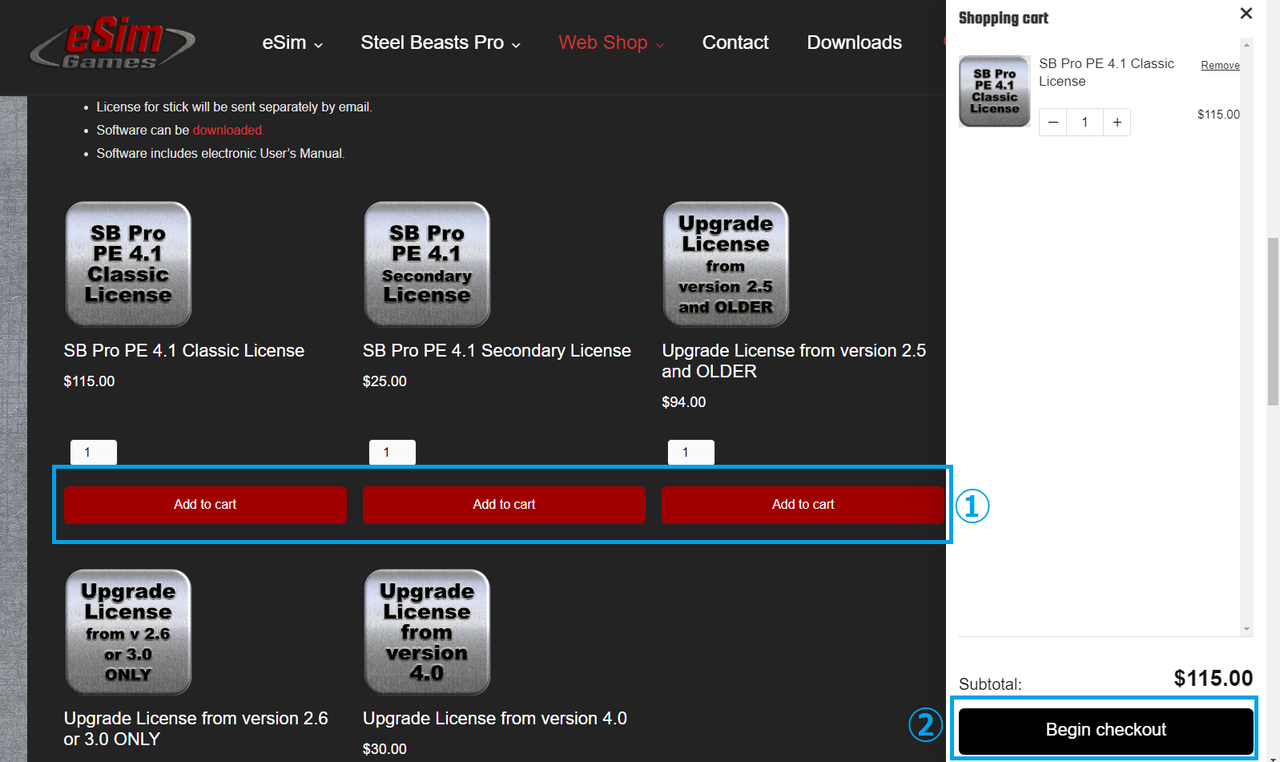Click quantity field for Classic License product
Image resolution: width=1280 pixels, height=762 pixels.
point(93,453)
